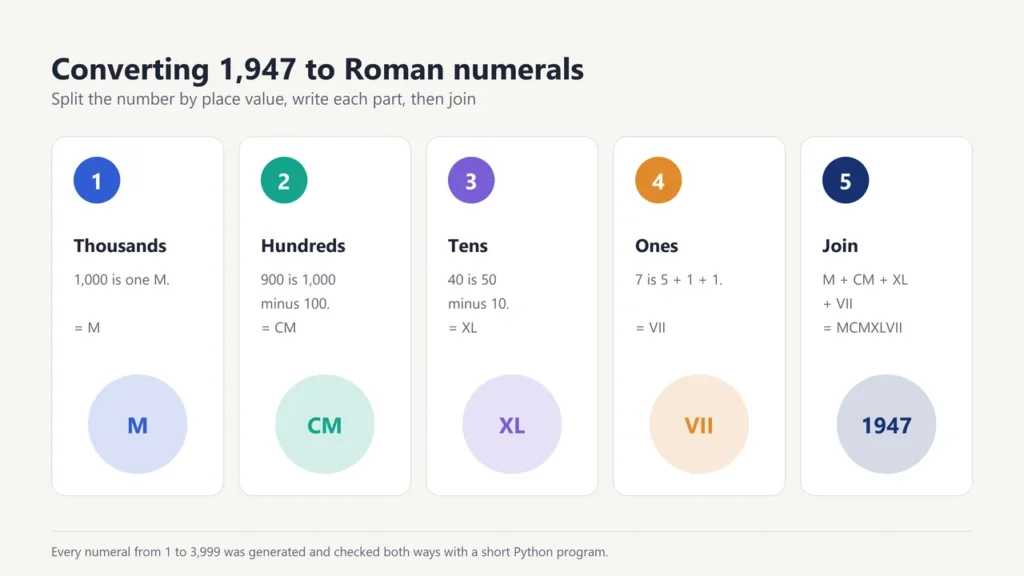
Task: Click the text 'M + CM + XL'
Action: (x=865, y=280)
